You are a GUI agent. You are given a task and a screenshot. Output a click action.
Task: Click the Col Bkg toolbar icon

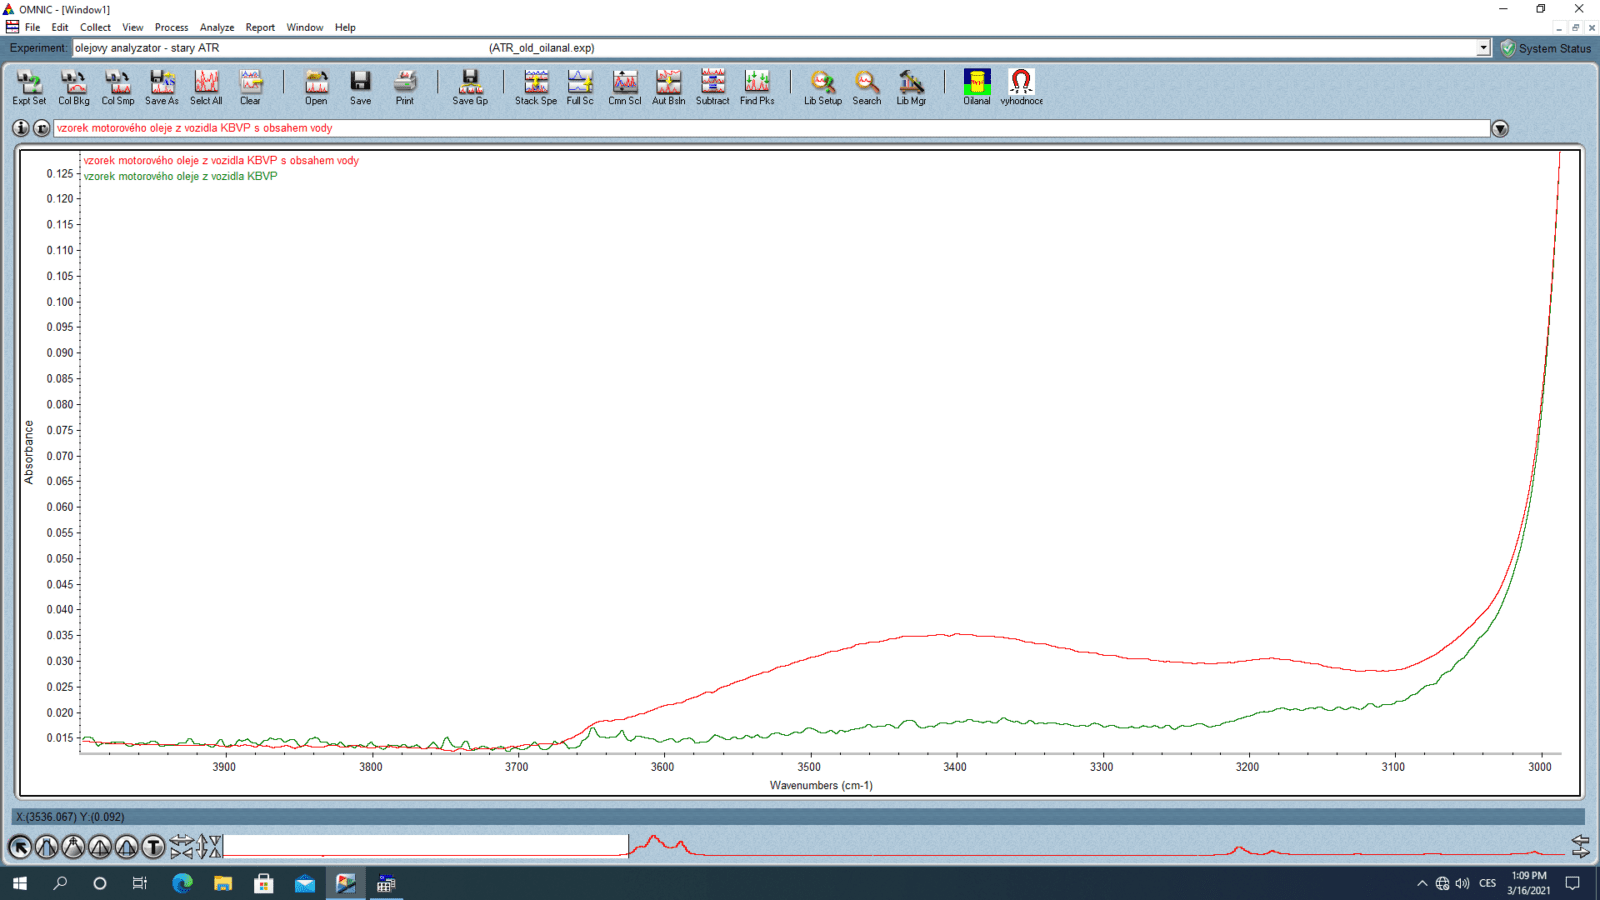(73, 87)
